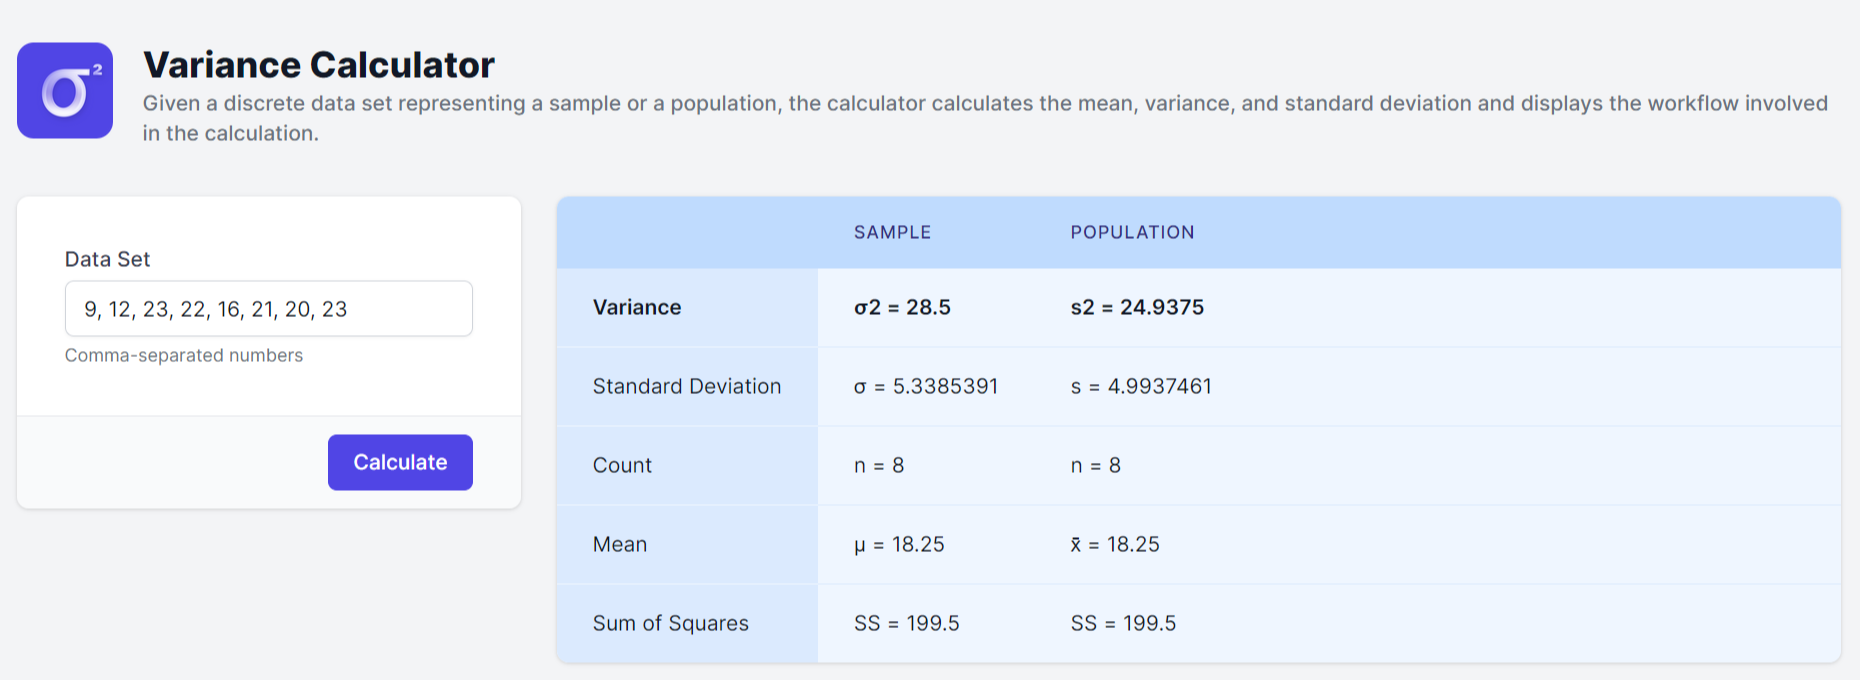Select sample variance value 28.5
Viewport: 1860px width, 680px height.
click(x=902, y=307)
